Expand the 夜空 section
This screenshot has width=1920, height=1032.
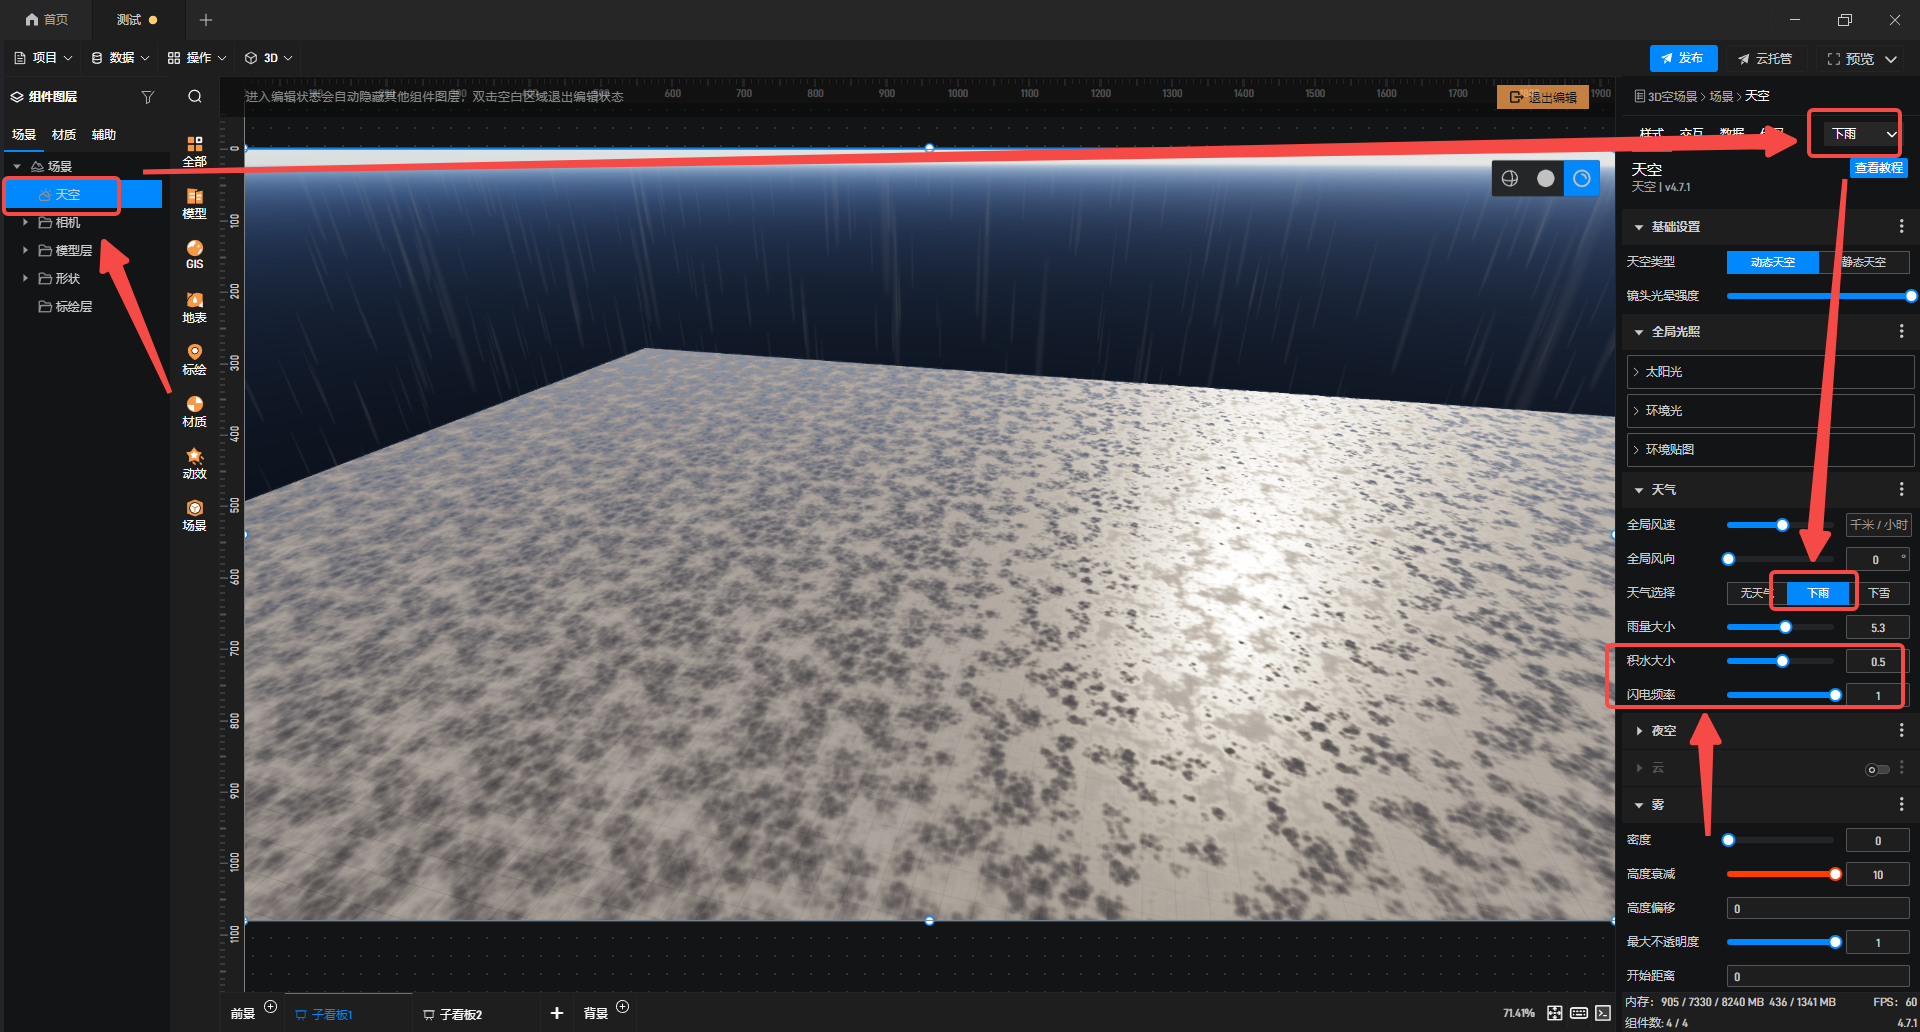pyautogui.click(x=1664, y=731)
